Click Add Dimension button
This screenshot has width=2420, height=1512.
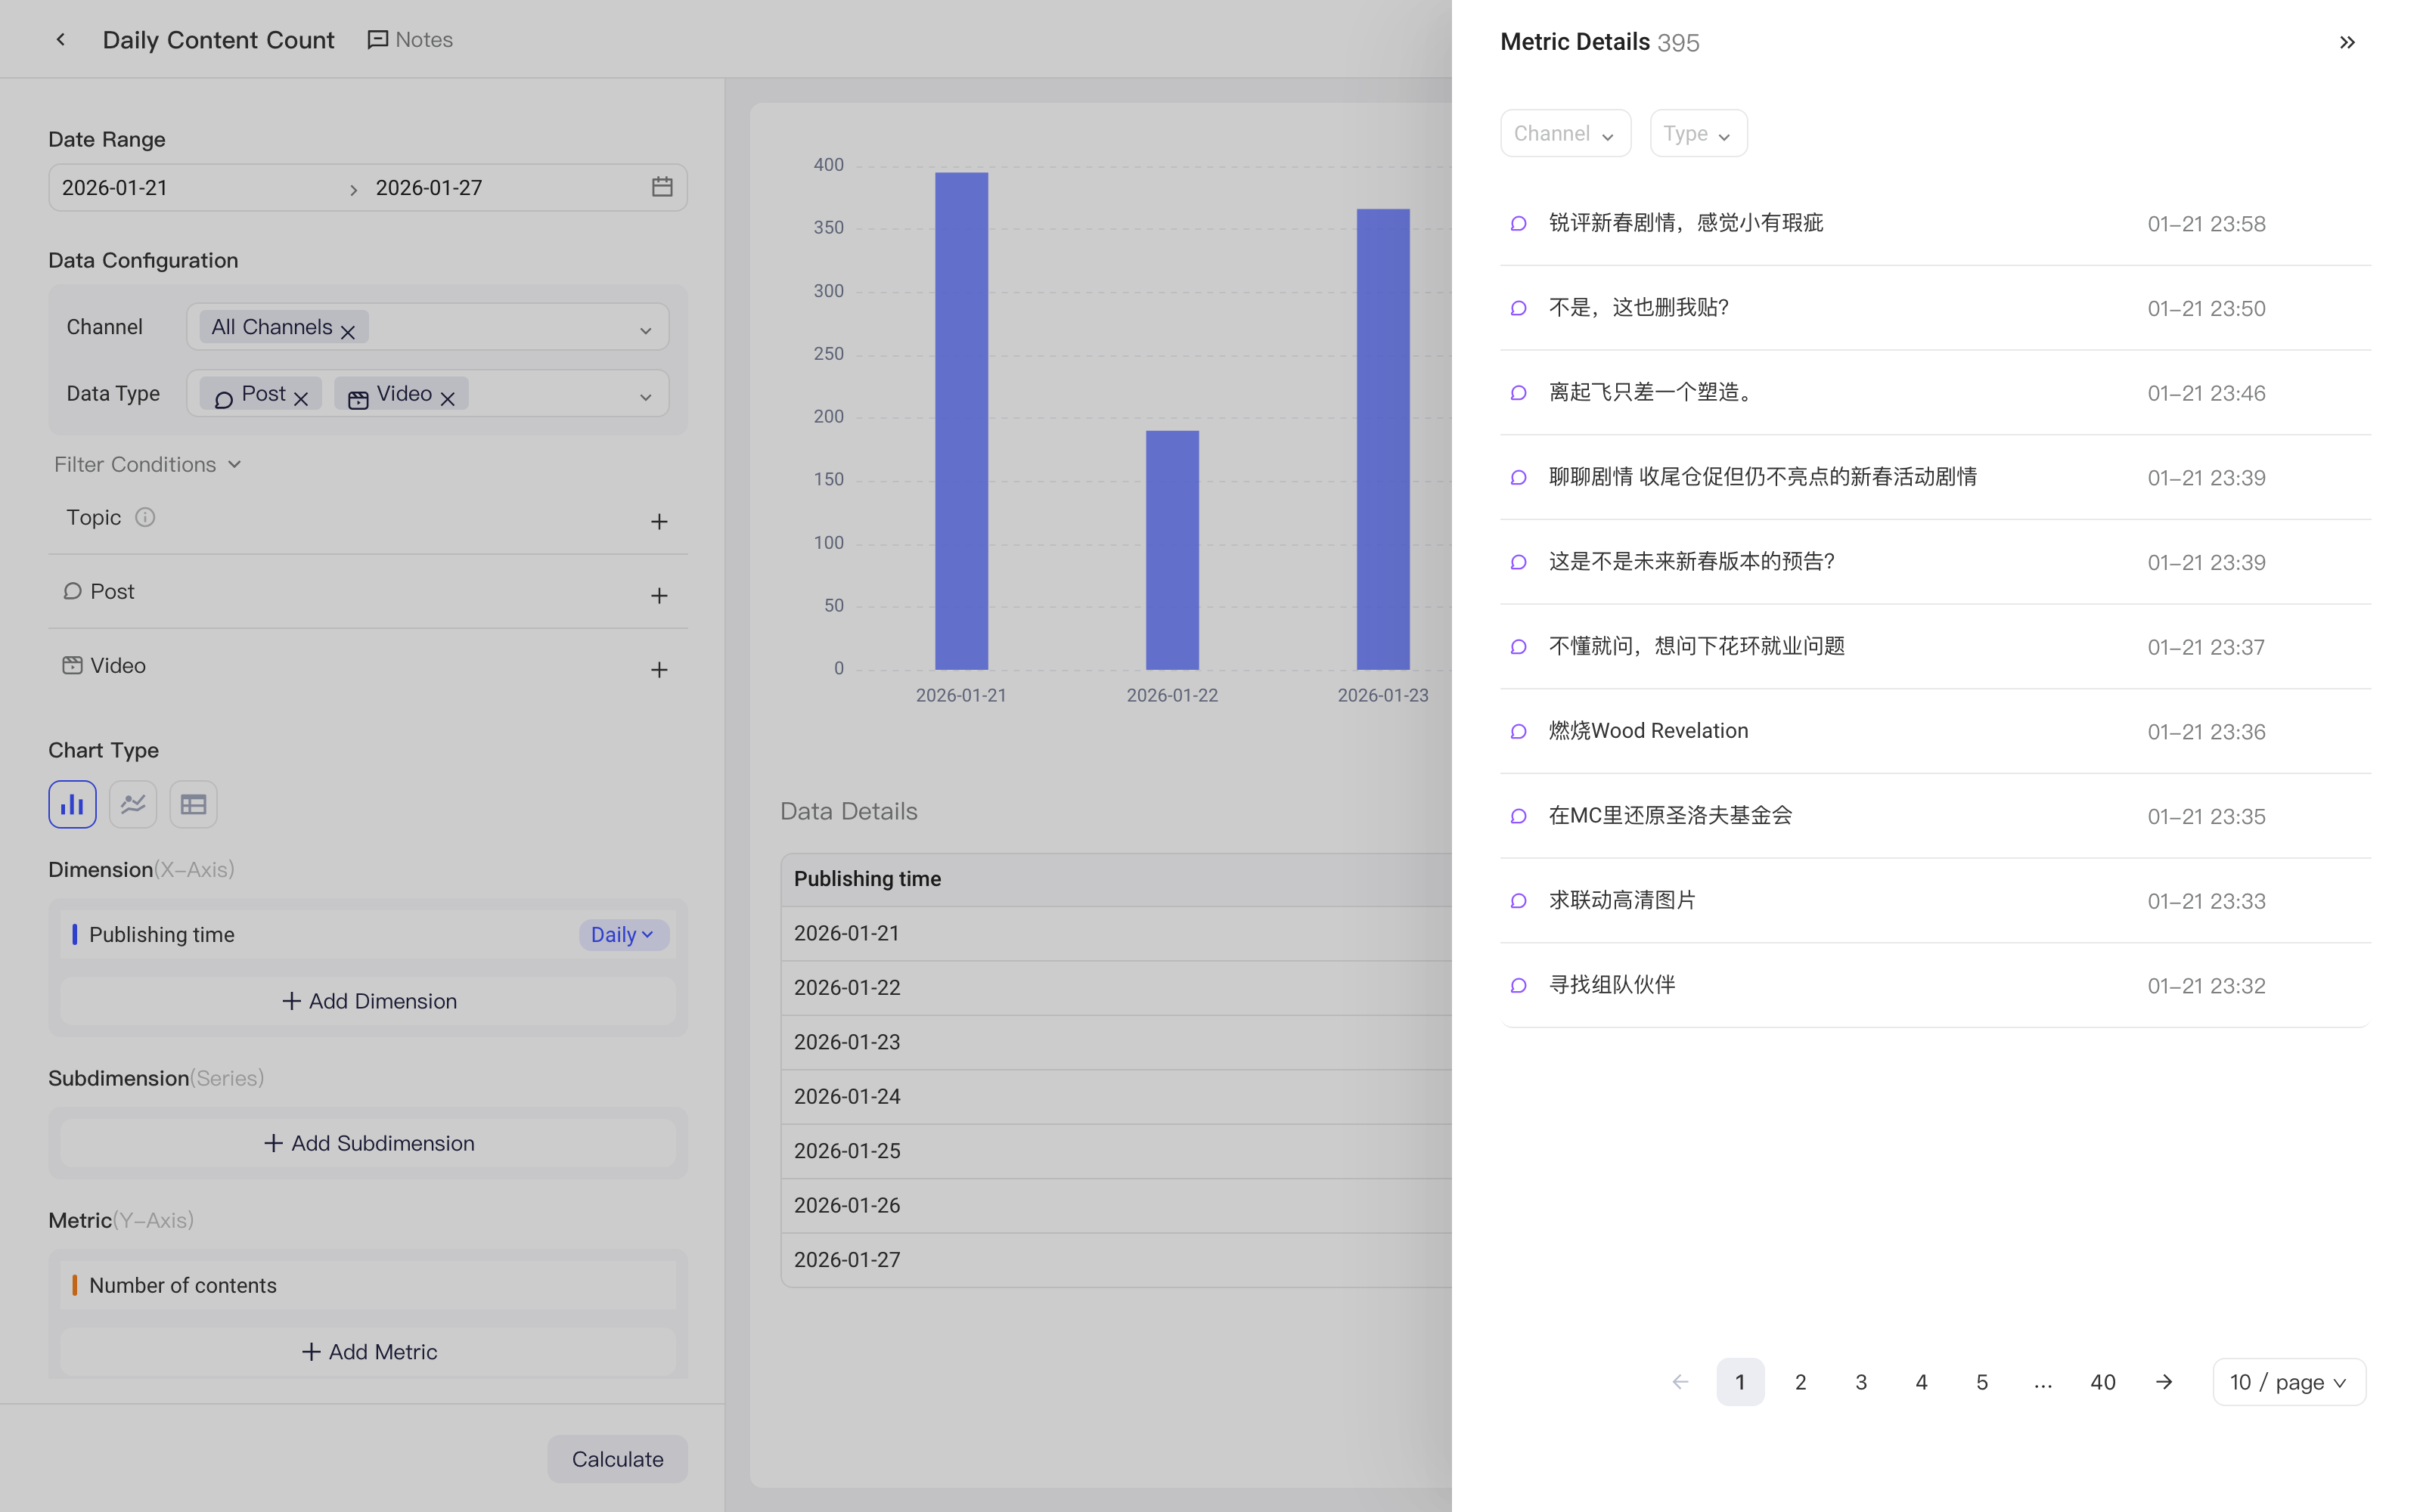tap(368, 1001)
